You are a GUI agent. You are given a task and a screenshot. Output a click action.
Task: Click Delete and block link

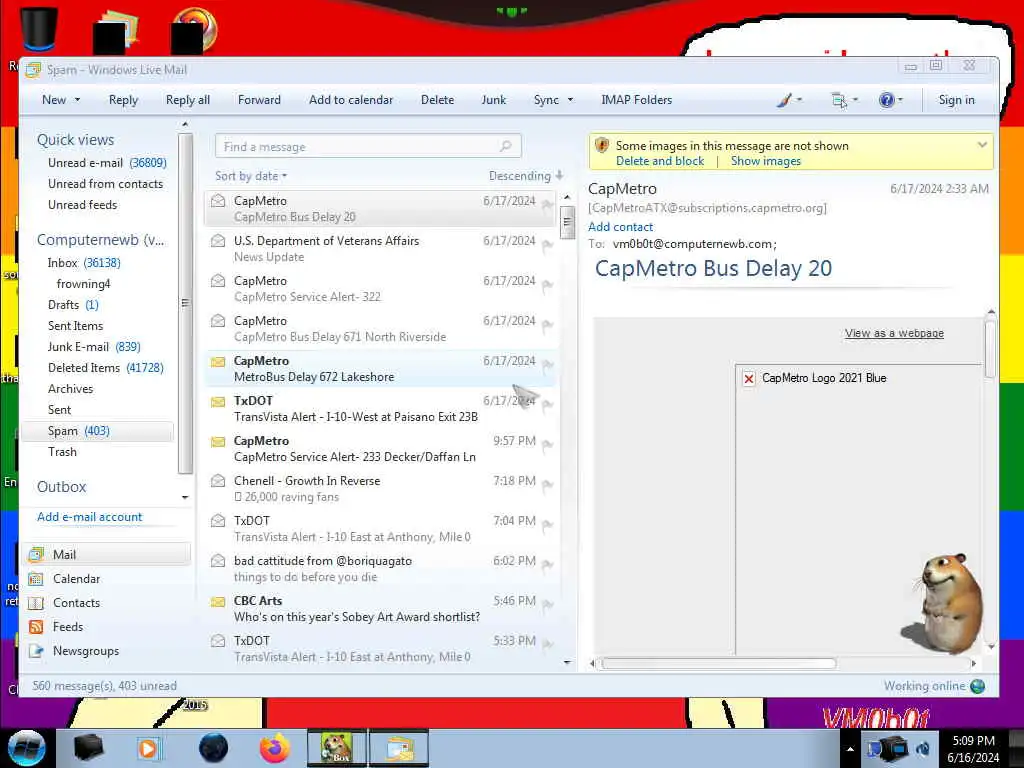point(660,161)
